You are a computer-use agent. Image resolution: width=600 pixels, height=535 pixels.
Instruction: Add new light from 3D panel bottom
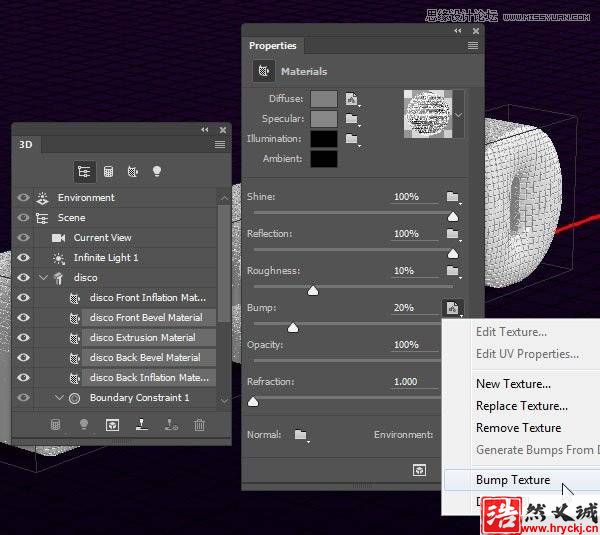pos(84,425)
